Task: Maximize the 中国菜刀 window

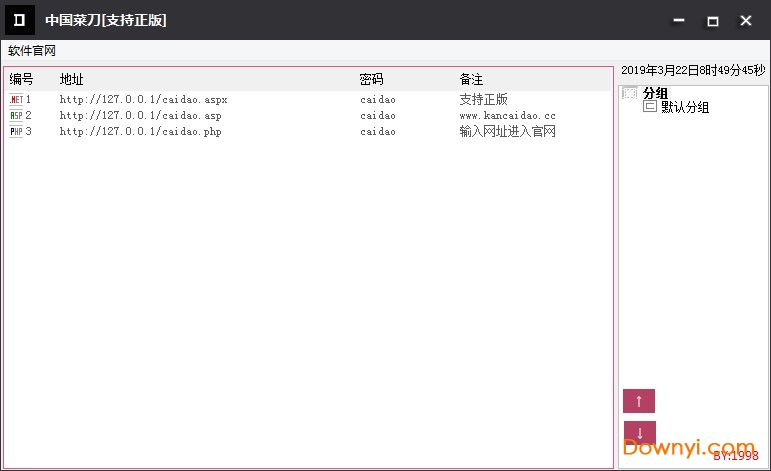Action: pos(712,21)
